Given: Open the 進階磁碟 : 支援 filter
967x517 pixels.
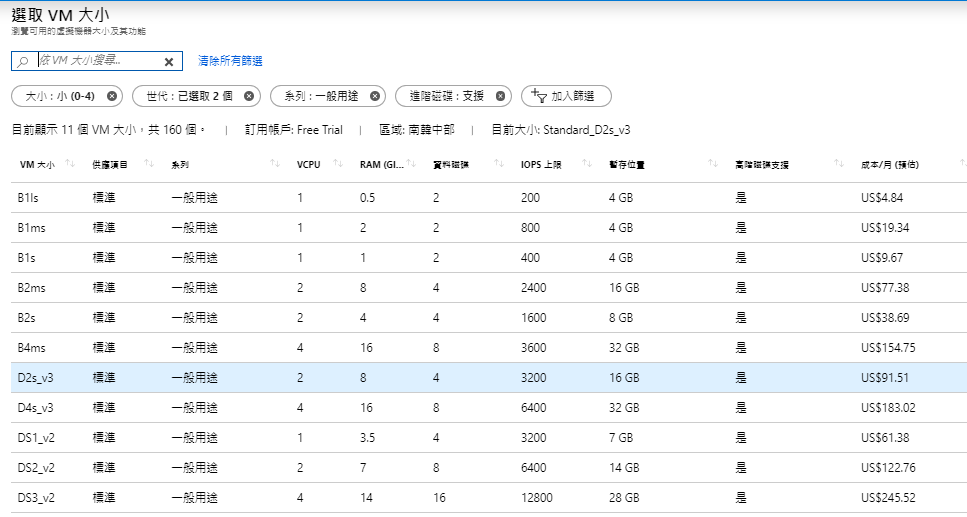Looking at the screenshot, I should tap(447, 96).
